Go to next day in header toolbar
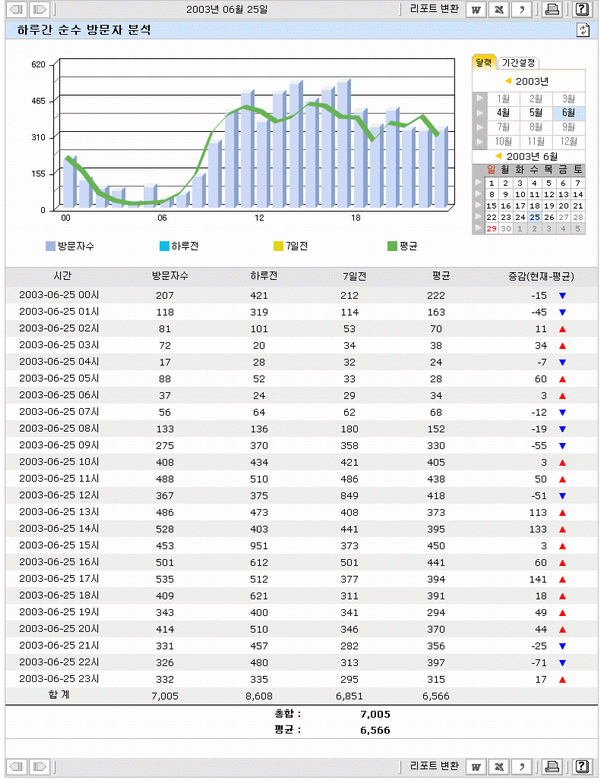 click(39, 9)
